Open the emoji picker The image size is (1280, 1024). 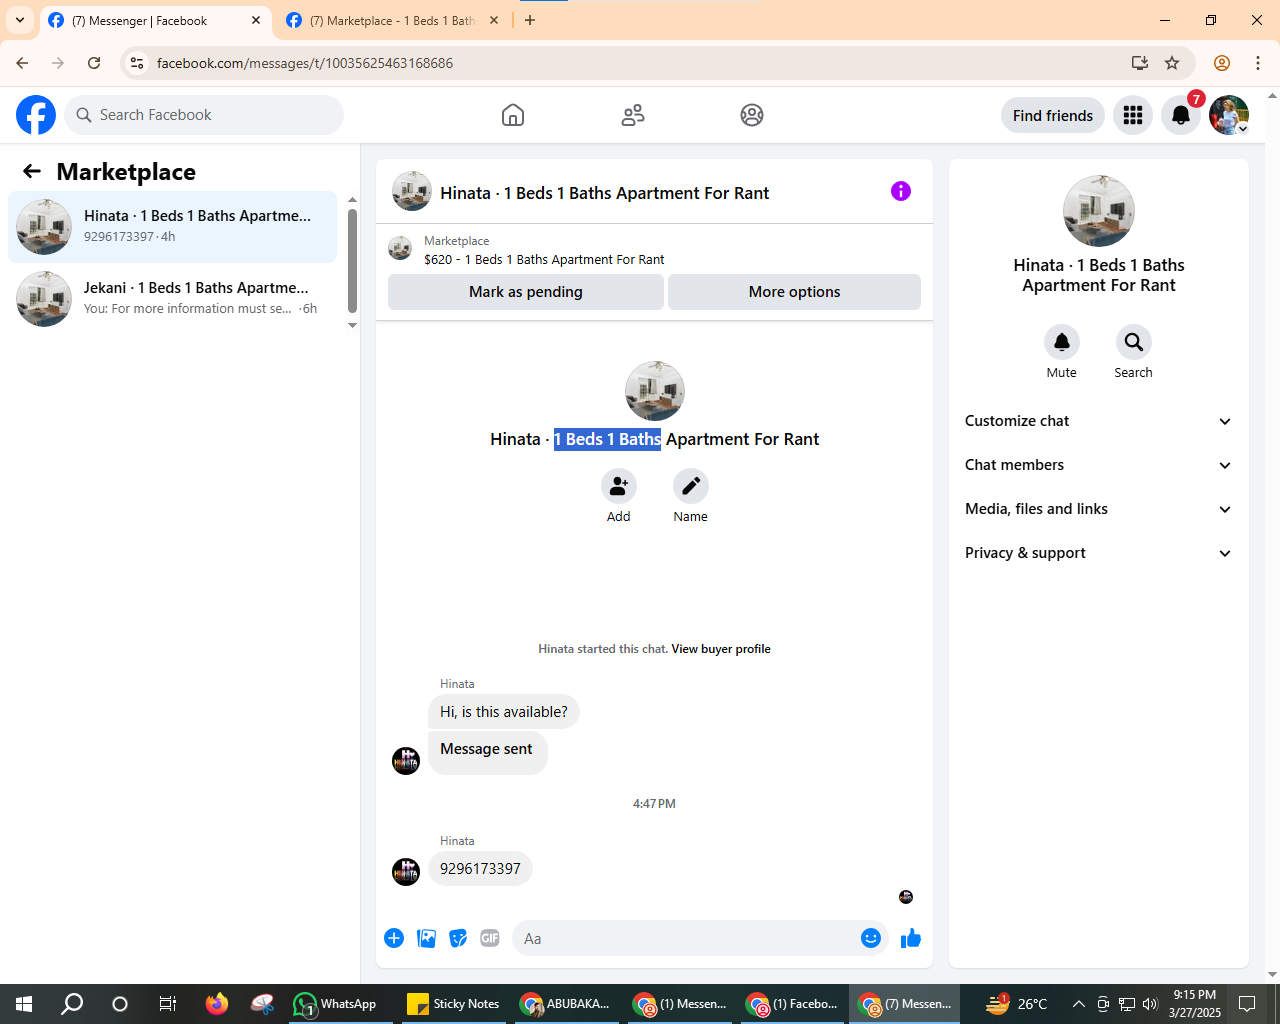click(871, 938)
